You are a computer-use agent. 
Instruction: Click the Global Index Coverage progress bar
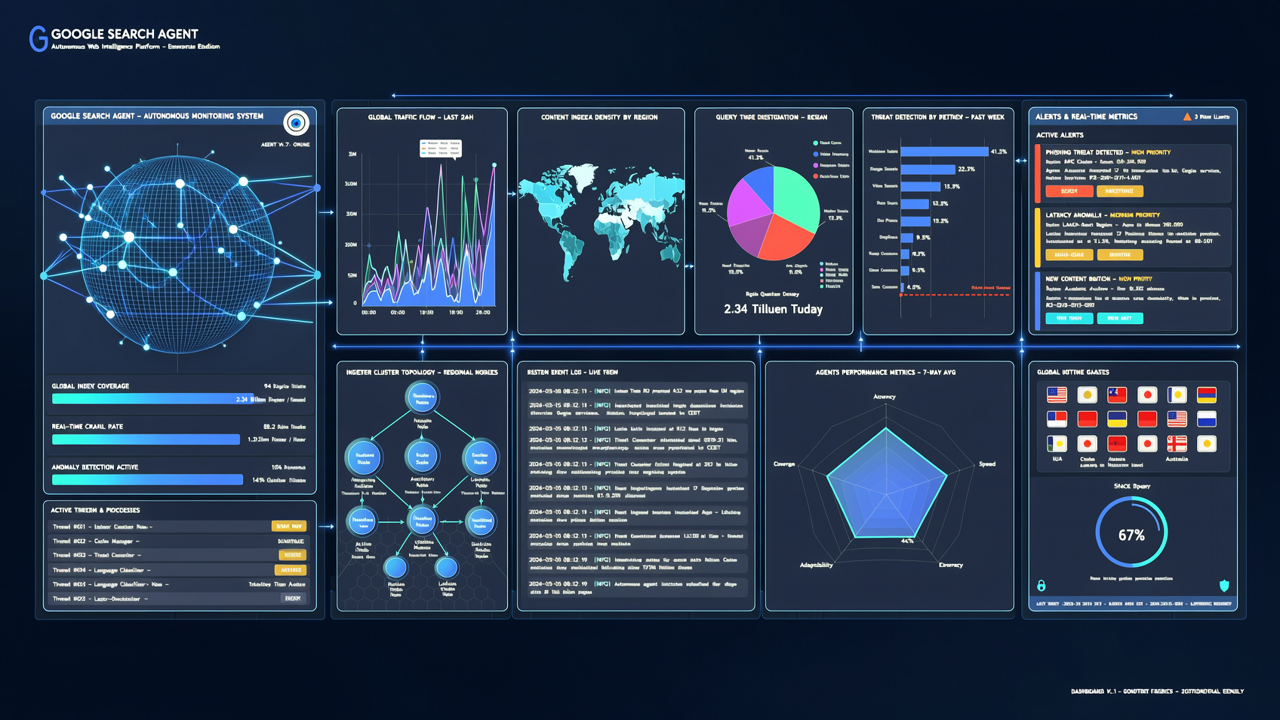coord(154,398)
